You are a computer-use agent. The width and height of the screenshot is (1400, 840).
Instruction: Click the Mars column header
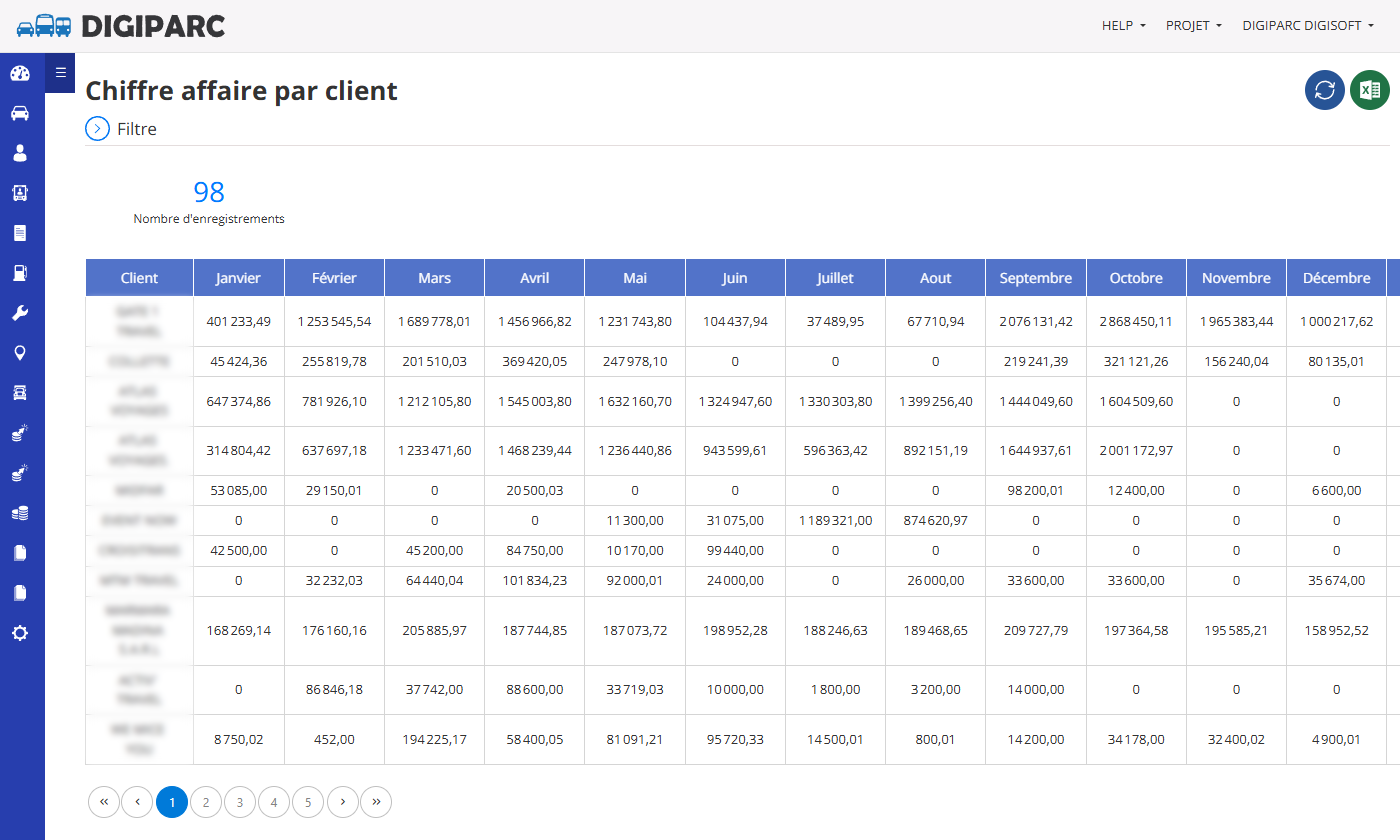pyautogui.click(x=434, y=278)
